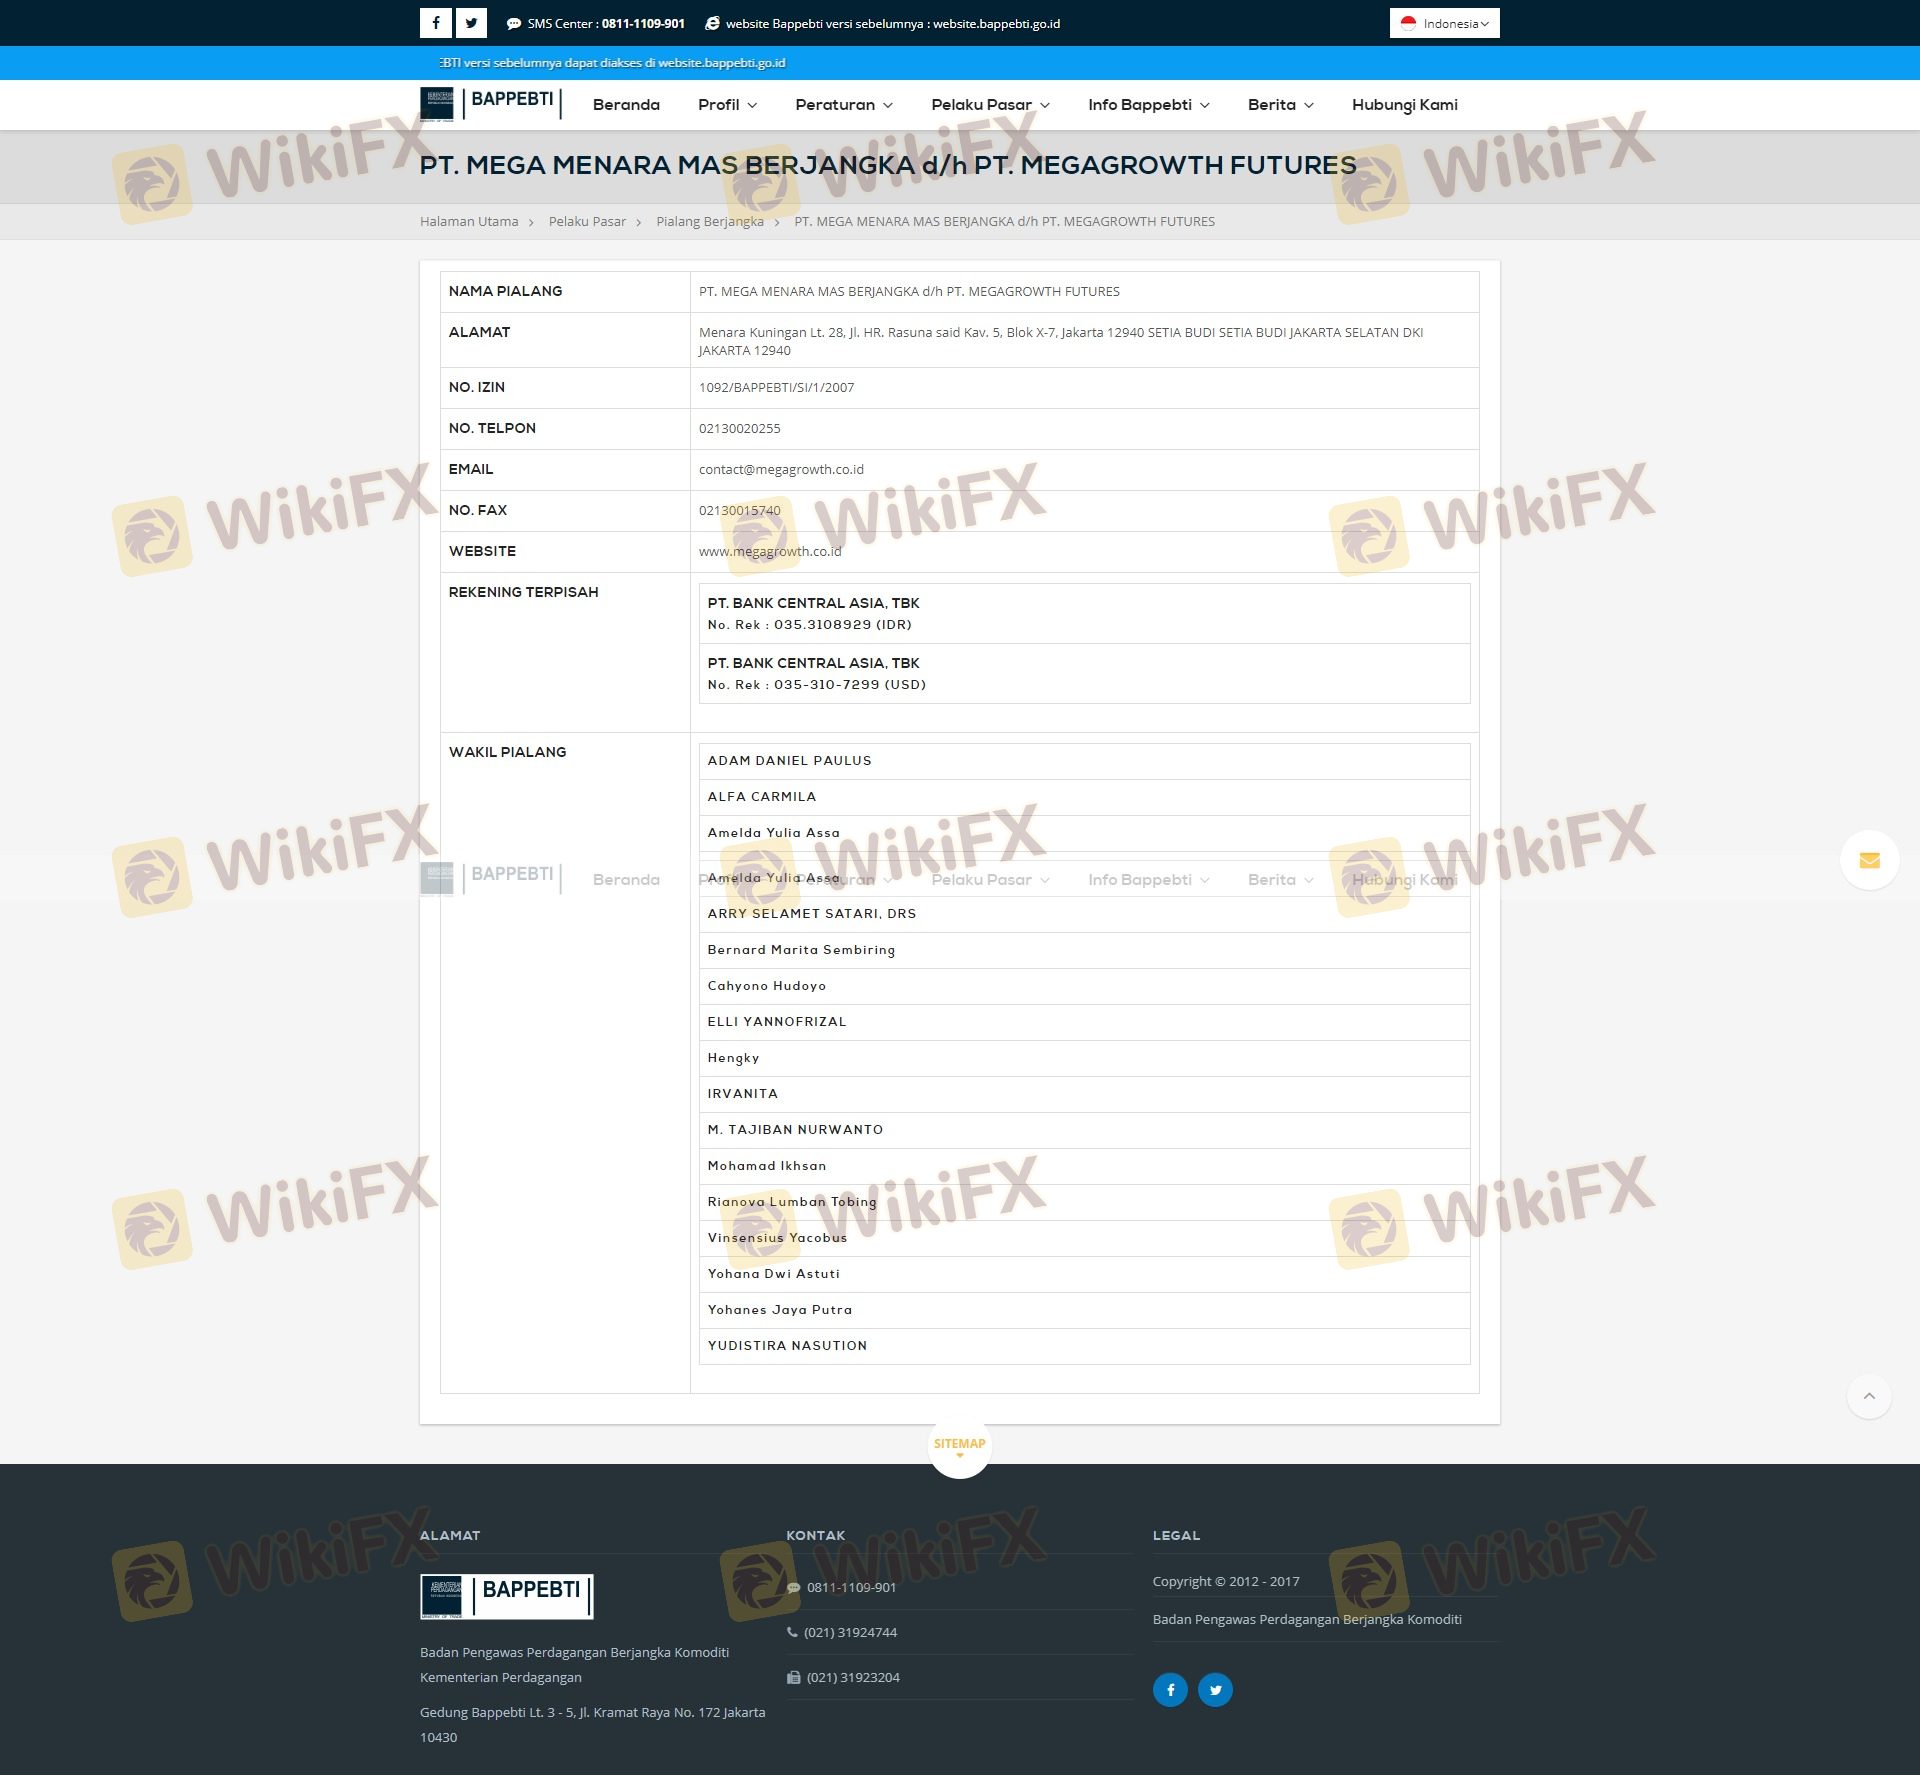
Task: Open the Indonesia language dropdown
Action: [x=1444, y=23]
